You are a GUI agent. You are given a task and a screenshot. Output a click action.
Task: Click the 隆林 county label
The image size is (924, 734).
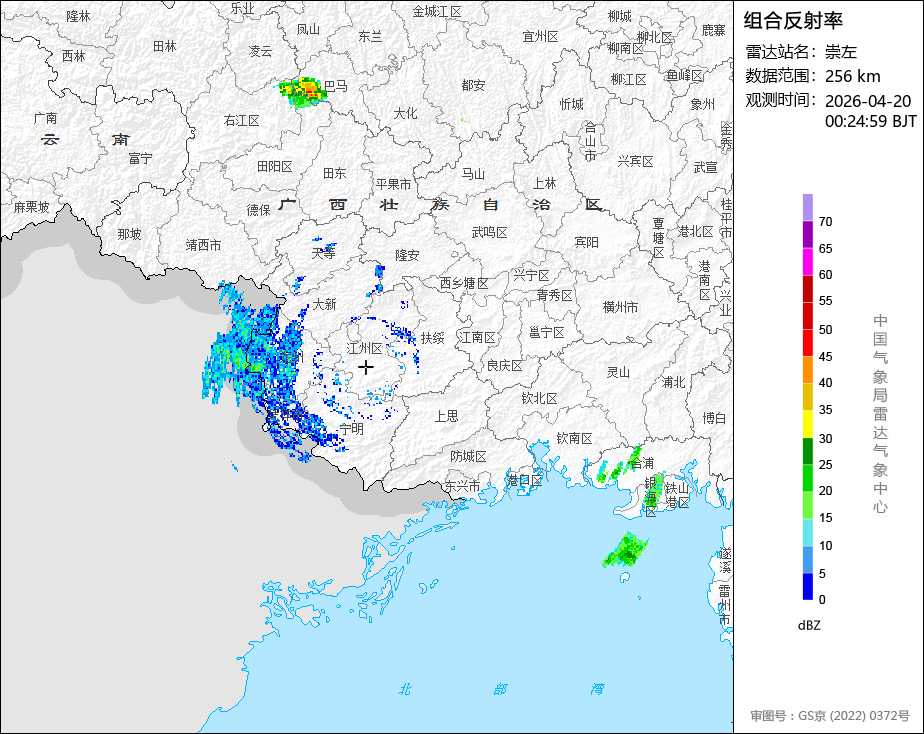78,16
